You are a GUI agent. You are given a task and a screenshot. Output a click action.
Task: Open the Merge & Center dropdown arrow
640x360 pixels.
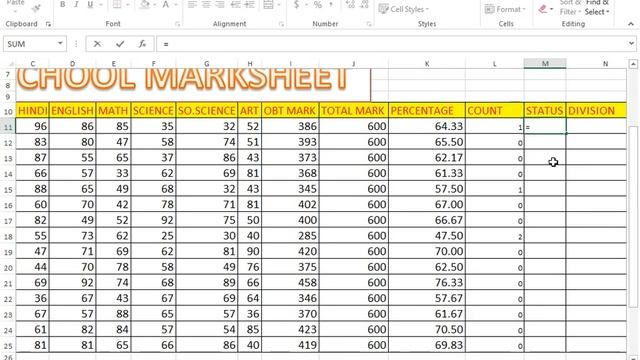click(279, 5)
